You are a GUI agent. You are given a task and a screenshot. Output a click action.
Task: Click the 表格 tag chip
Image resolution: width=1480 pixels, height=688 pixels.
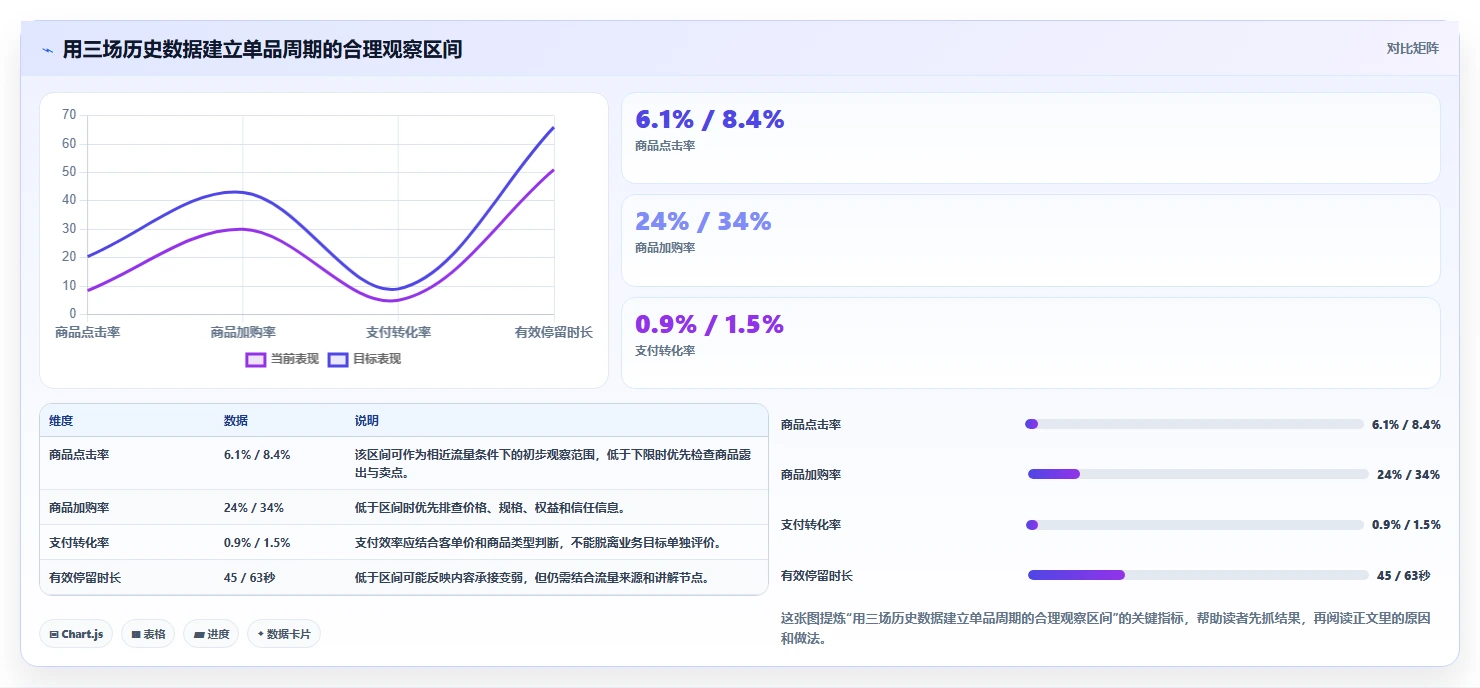click(148, 634)
